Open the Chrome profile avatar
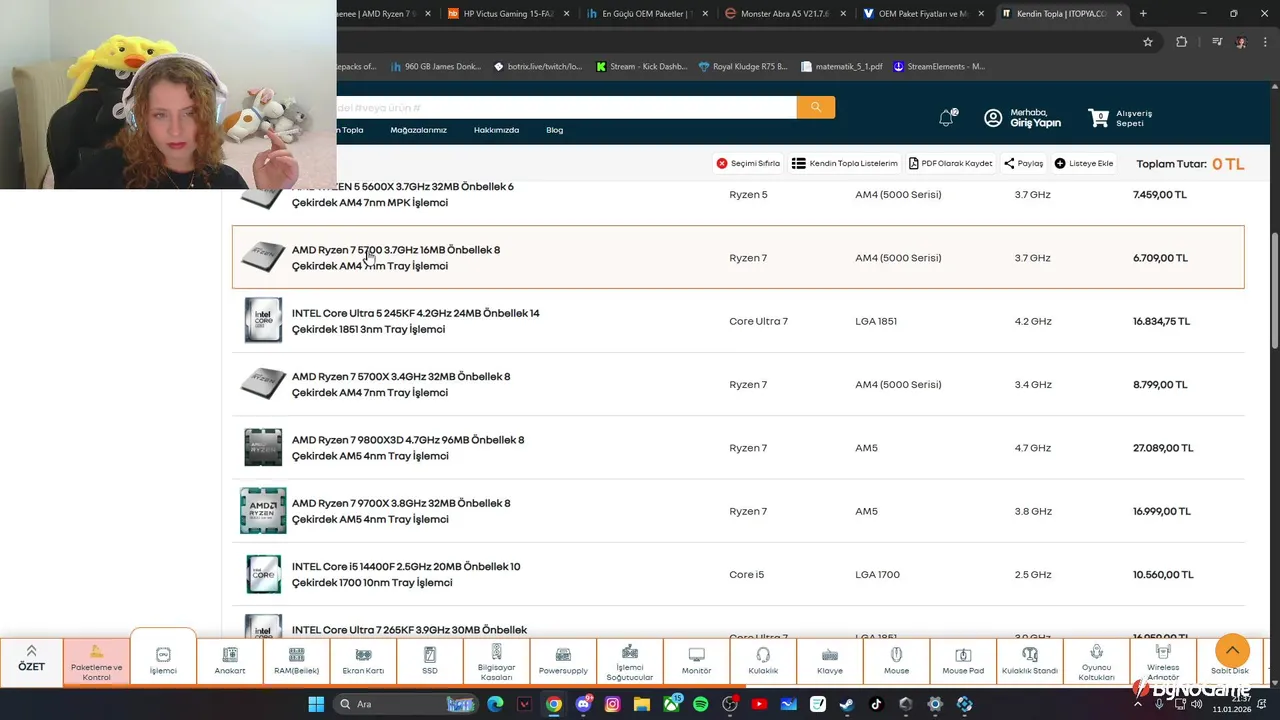 1241,42
